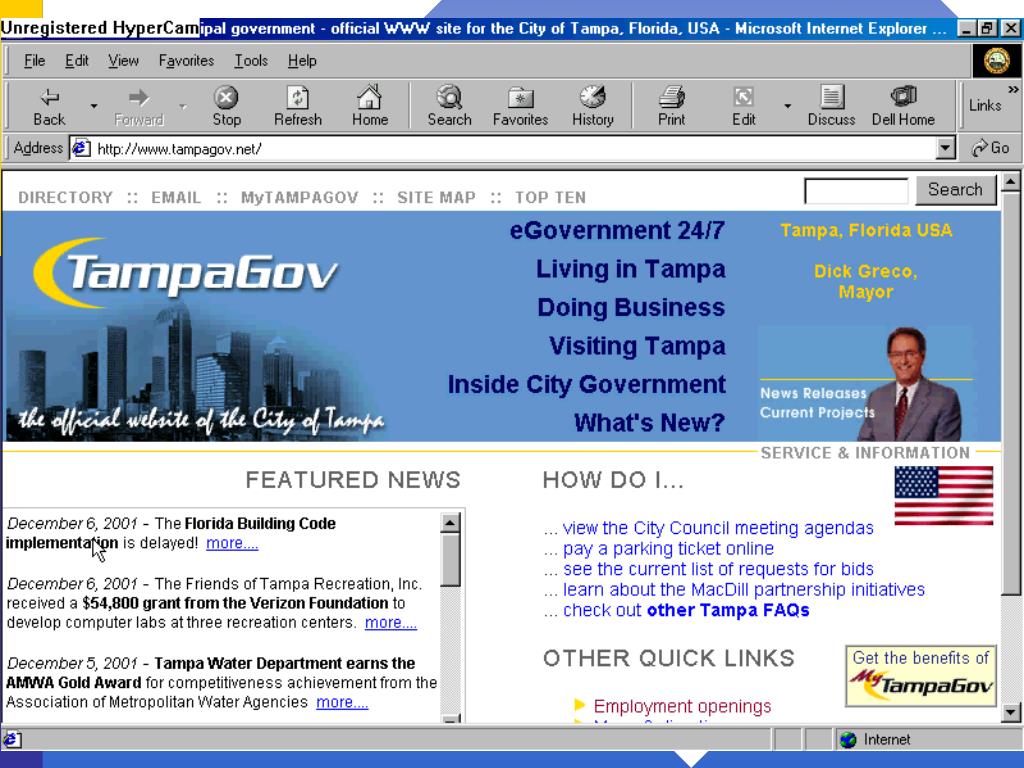Viewport: 1024px width, 768px height.
Task: Click the Internet zone globe in the status bar
Action: tap(848, 739)
